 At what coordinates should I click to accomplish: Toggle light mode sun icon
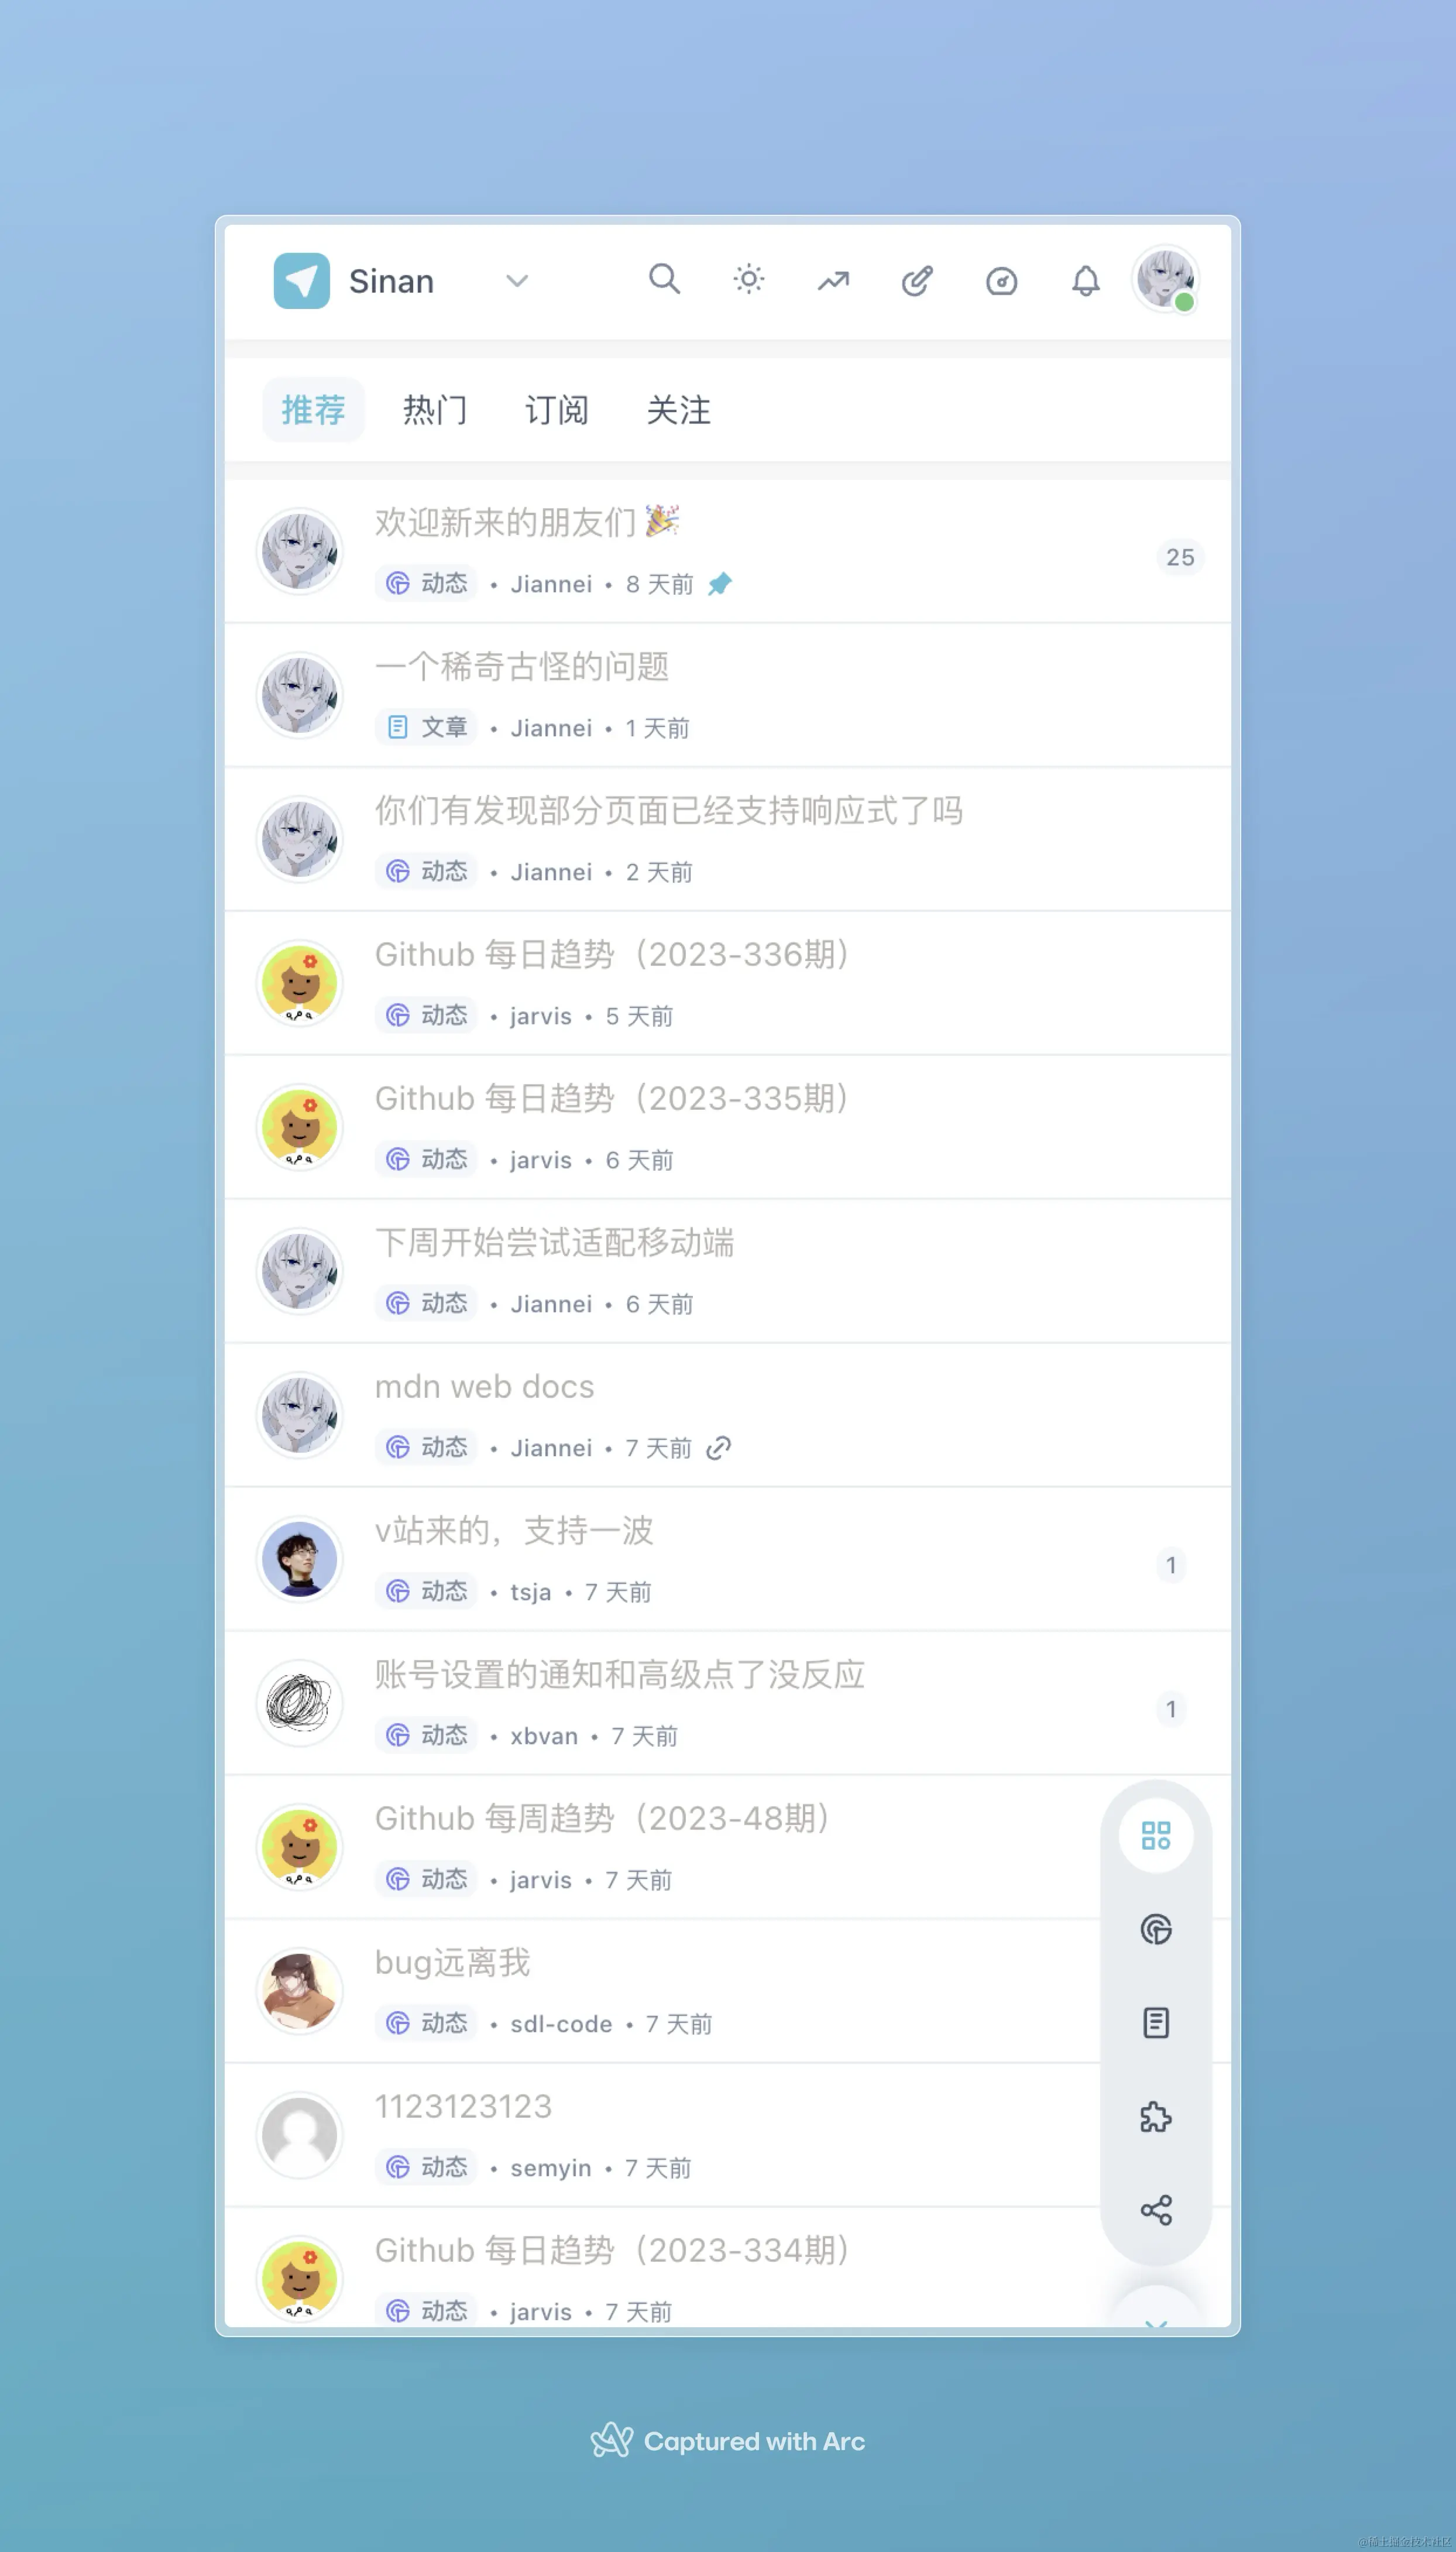pos(748,280)
